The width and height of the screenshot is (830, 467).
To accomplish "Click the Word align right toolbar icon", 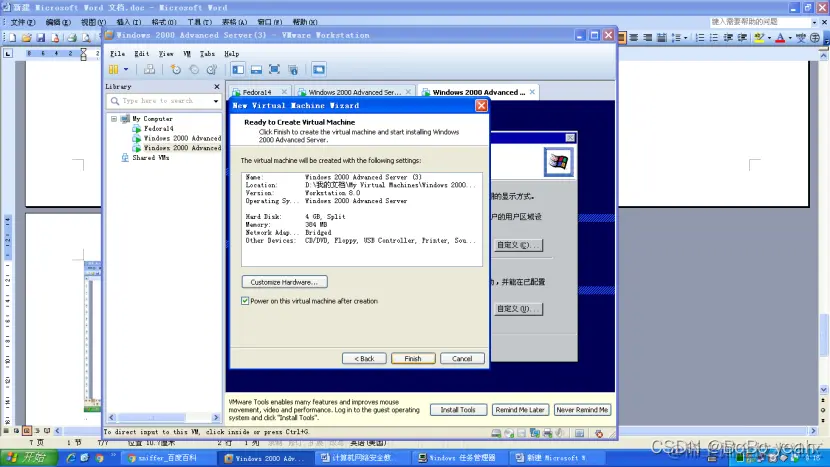I will coord(647,38).
